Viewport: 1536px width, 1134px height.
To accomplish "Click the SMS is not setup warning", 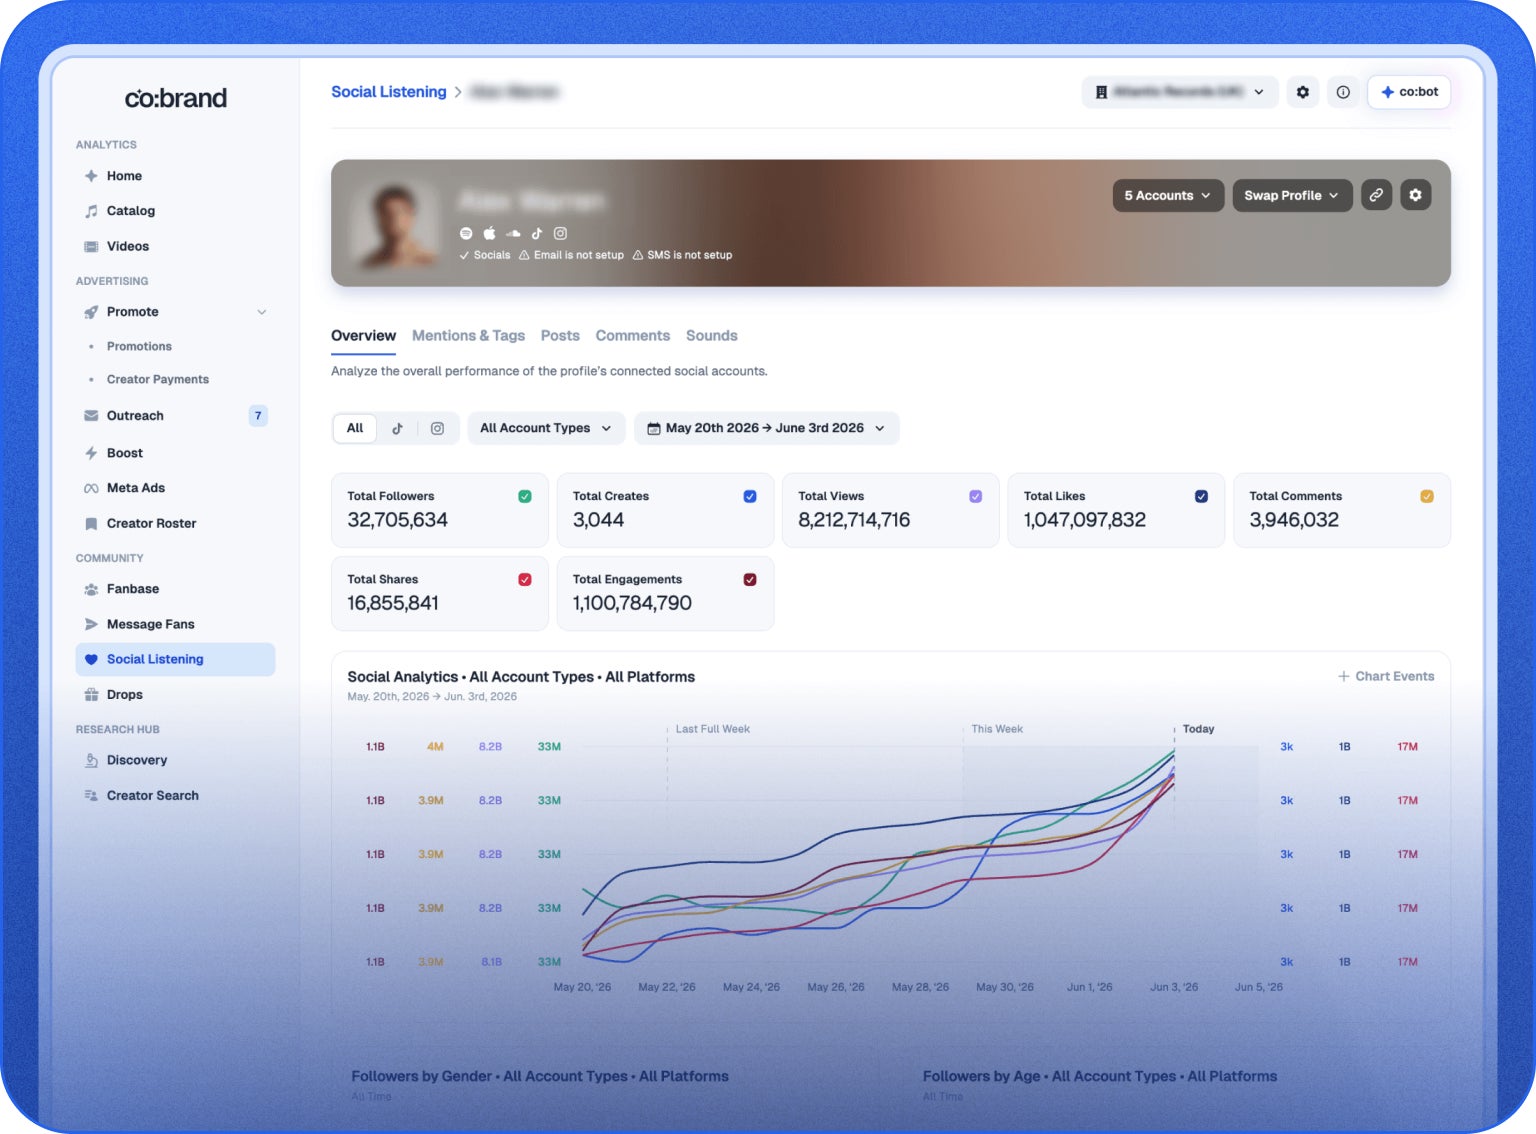I will 682,255.
